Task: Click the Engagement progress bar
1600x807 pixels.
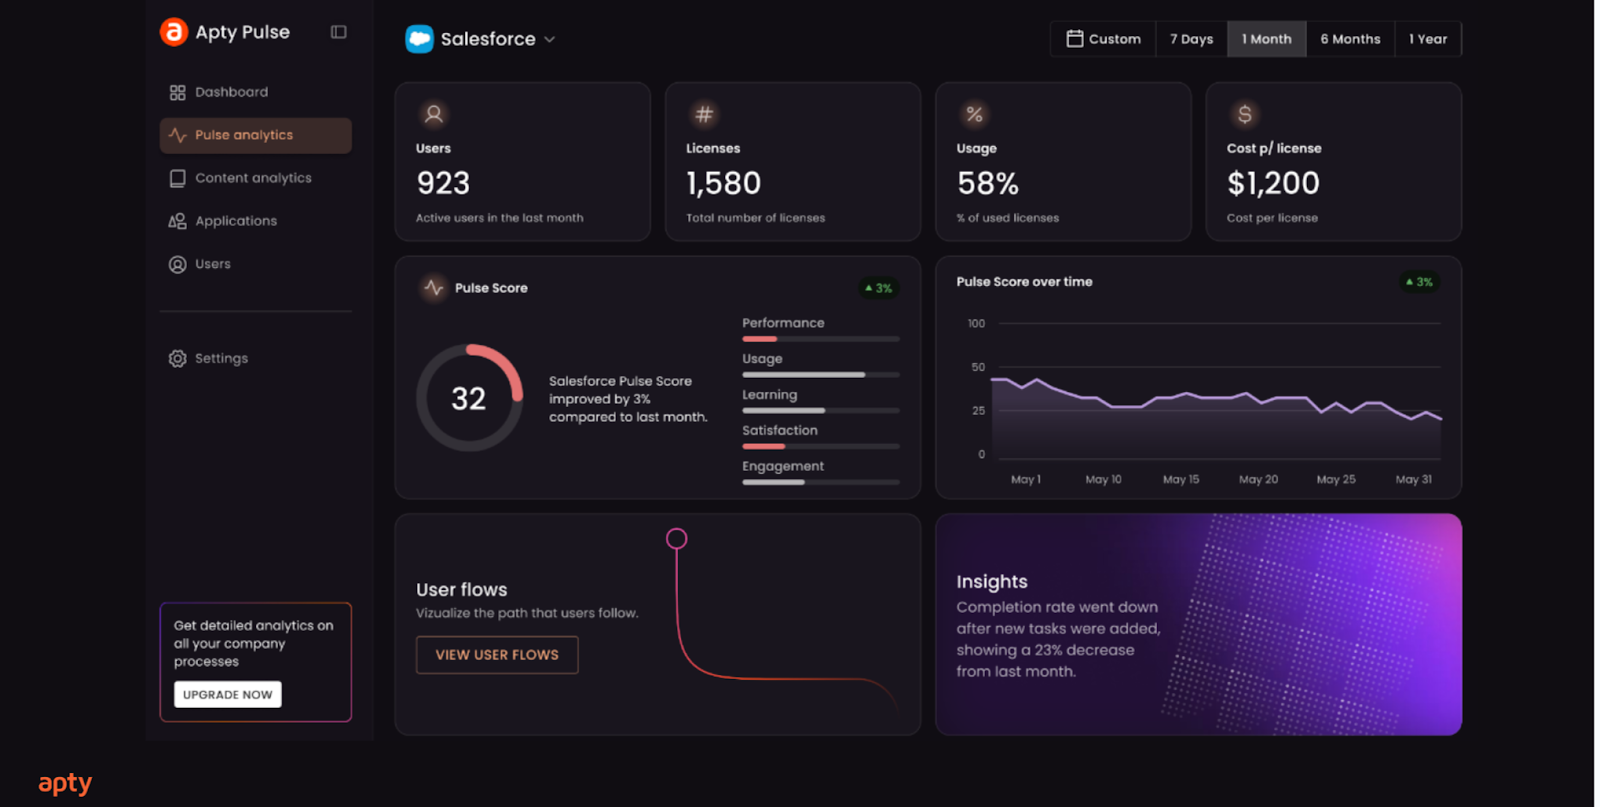Action: tap(821, 482)
